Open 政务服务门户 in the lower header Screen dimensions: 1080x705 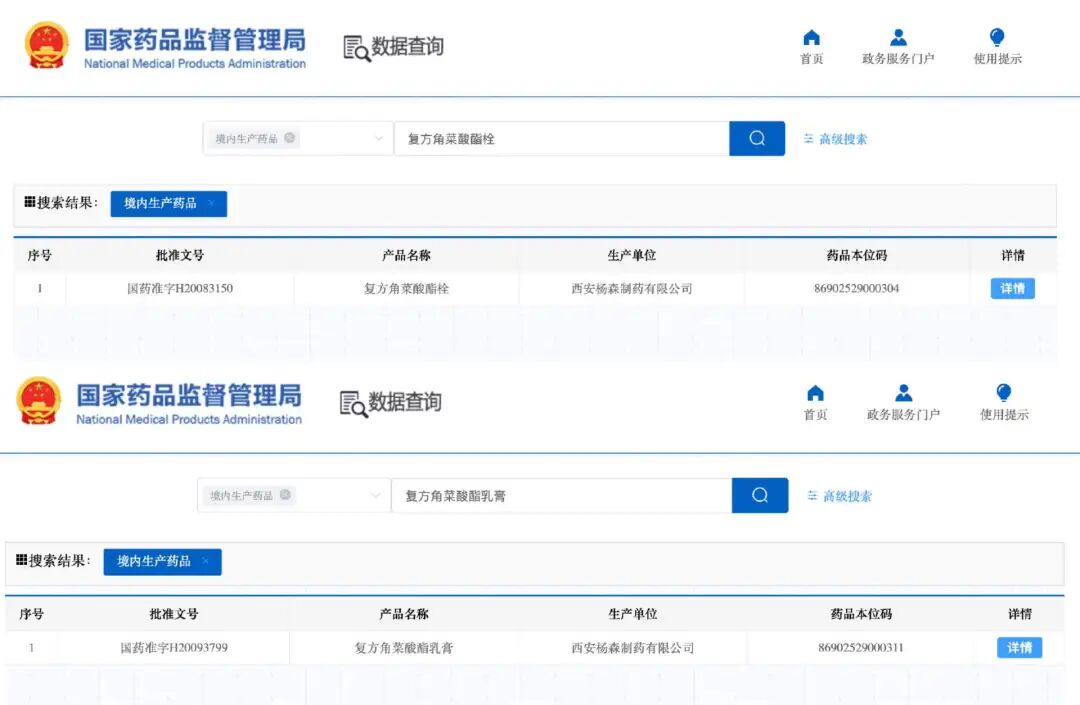click(903, 393)
